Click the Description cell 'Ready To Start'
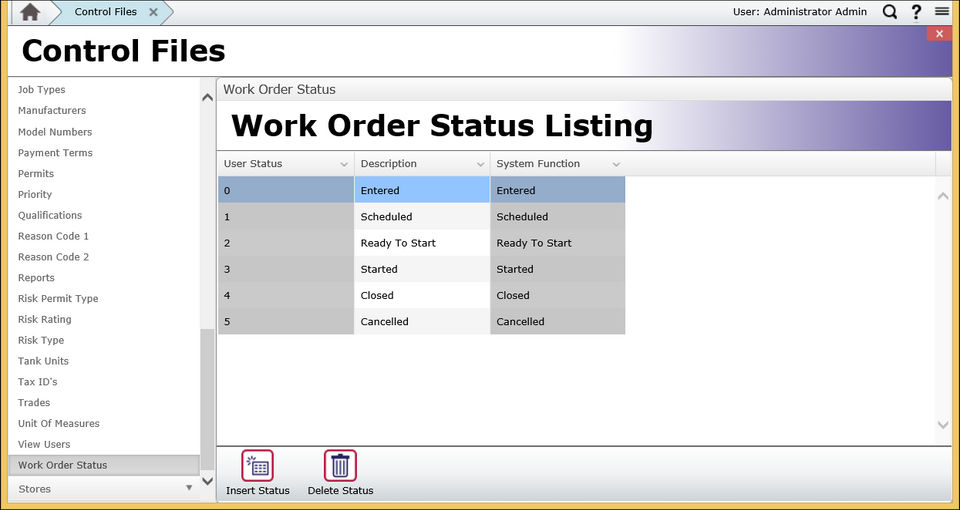This screenshot has width=960, height=510. [x=422, y=243]
